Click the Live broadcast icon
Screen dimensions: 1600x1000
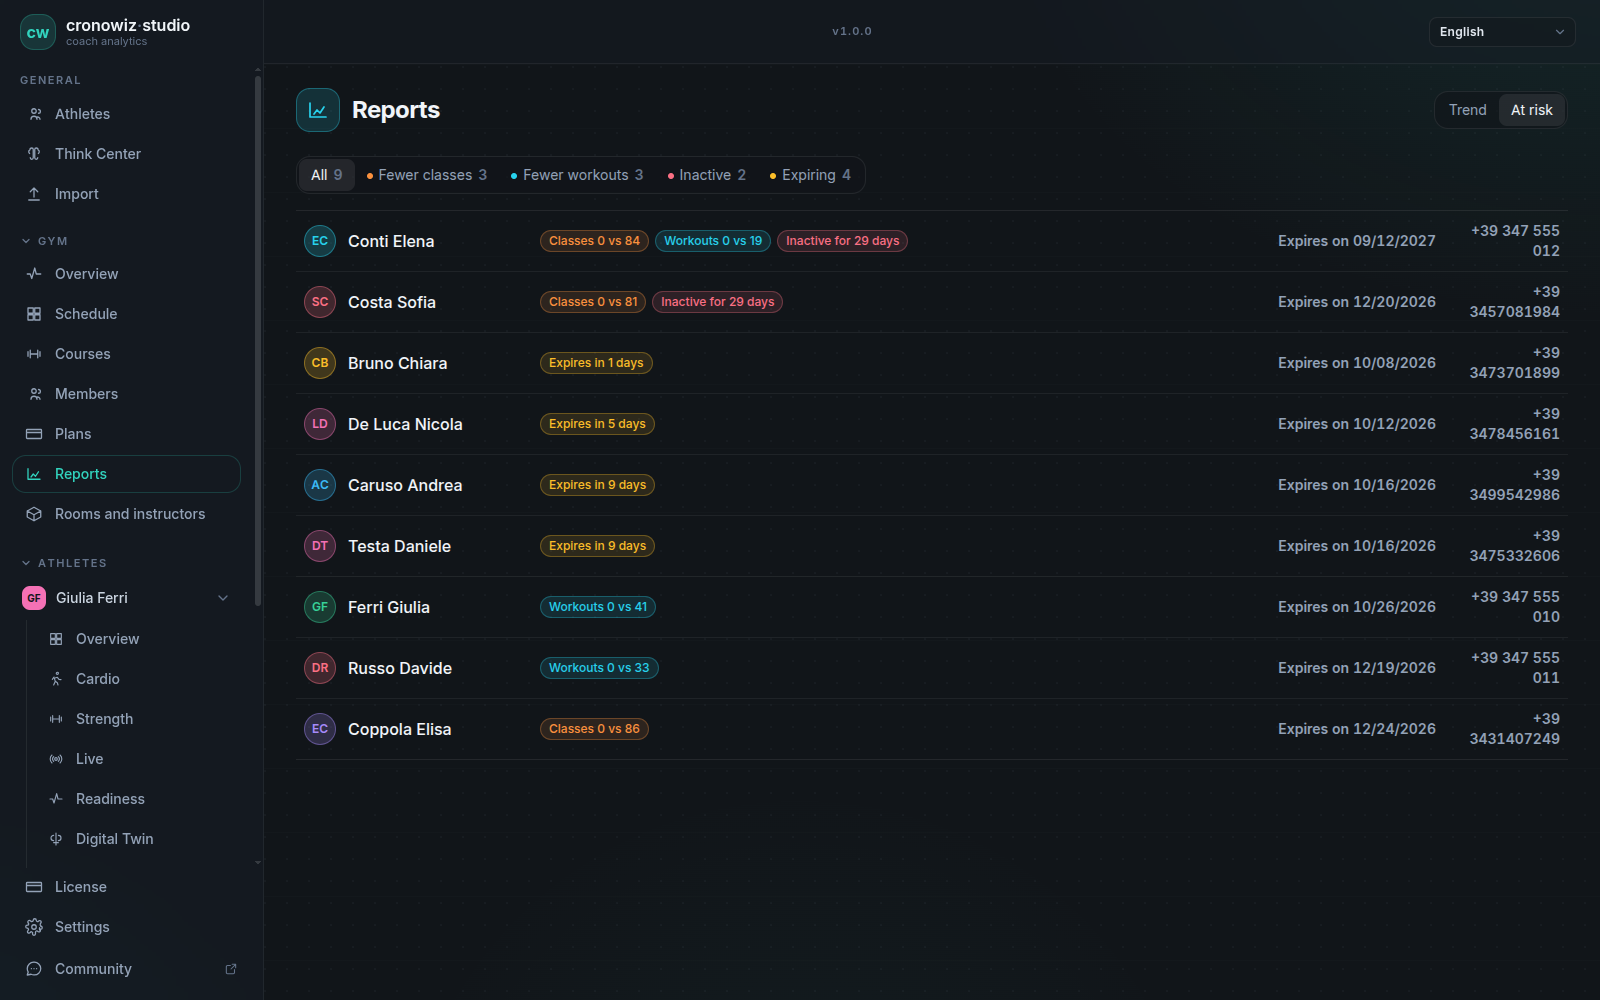pos(56,759)
